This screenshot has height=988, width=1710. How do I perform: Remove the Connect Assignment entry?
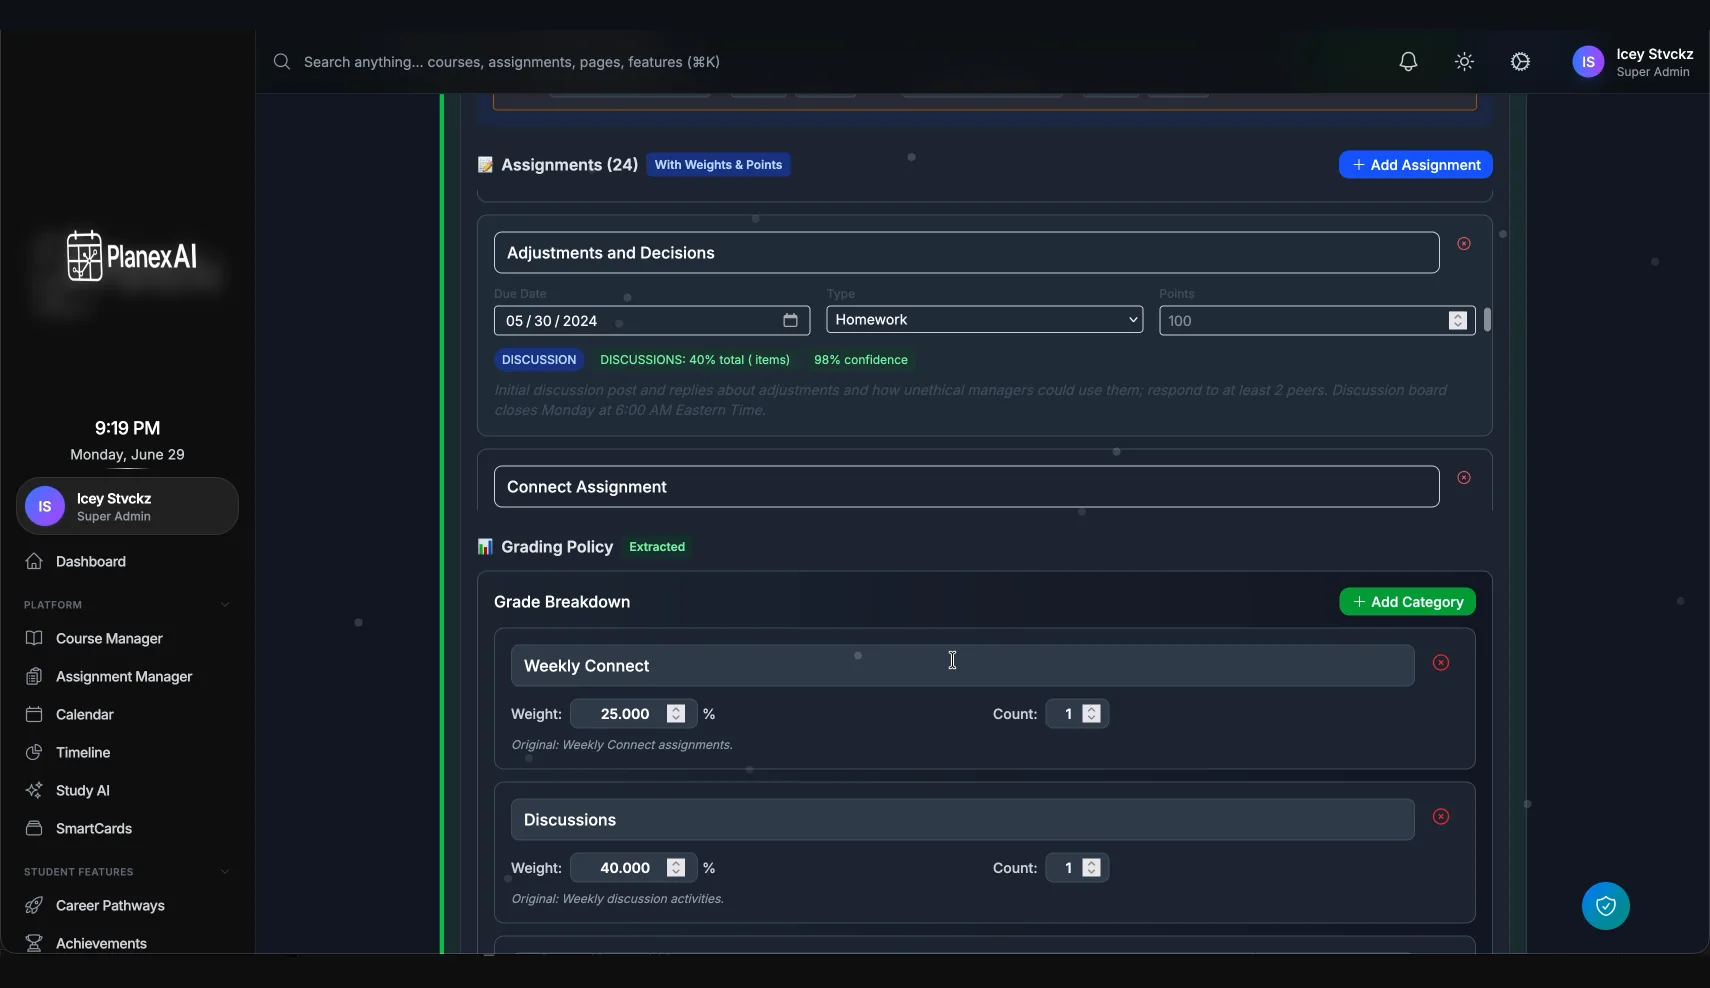1464,478
